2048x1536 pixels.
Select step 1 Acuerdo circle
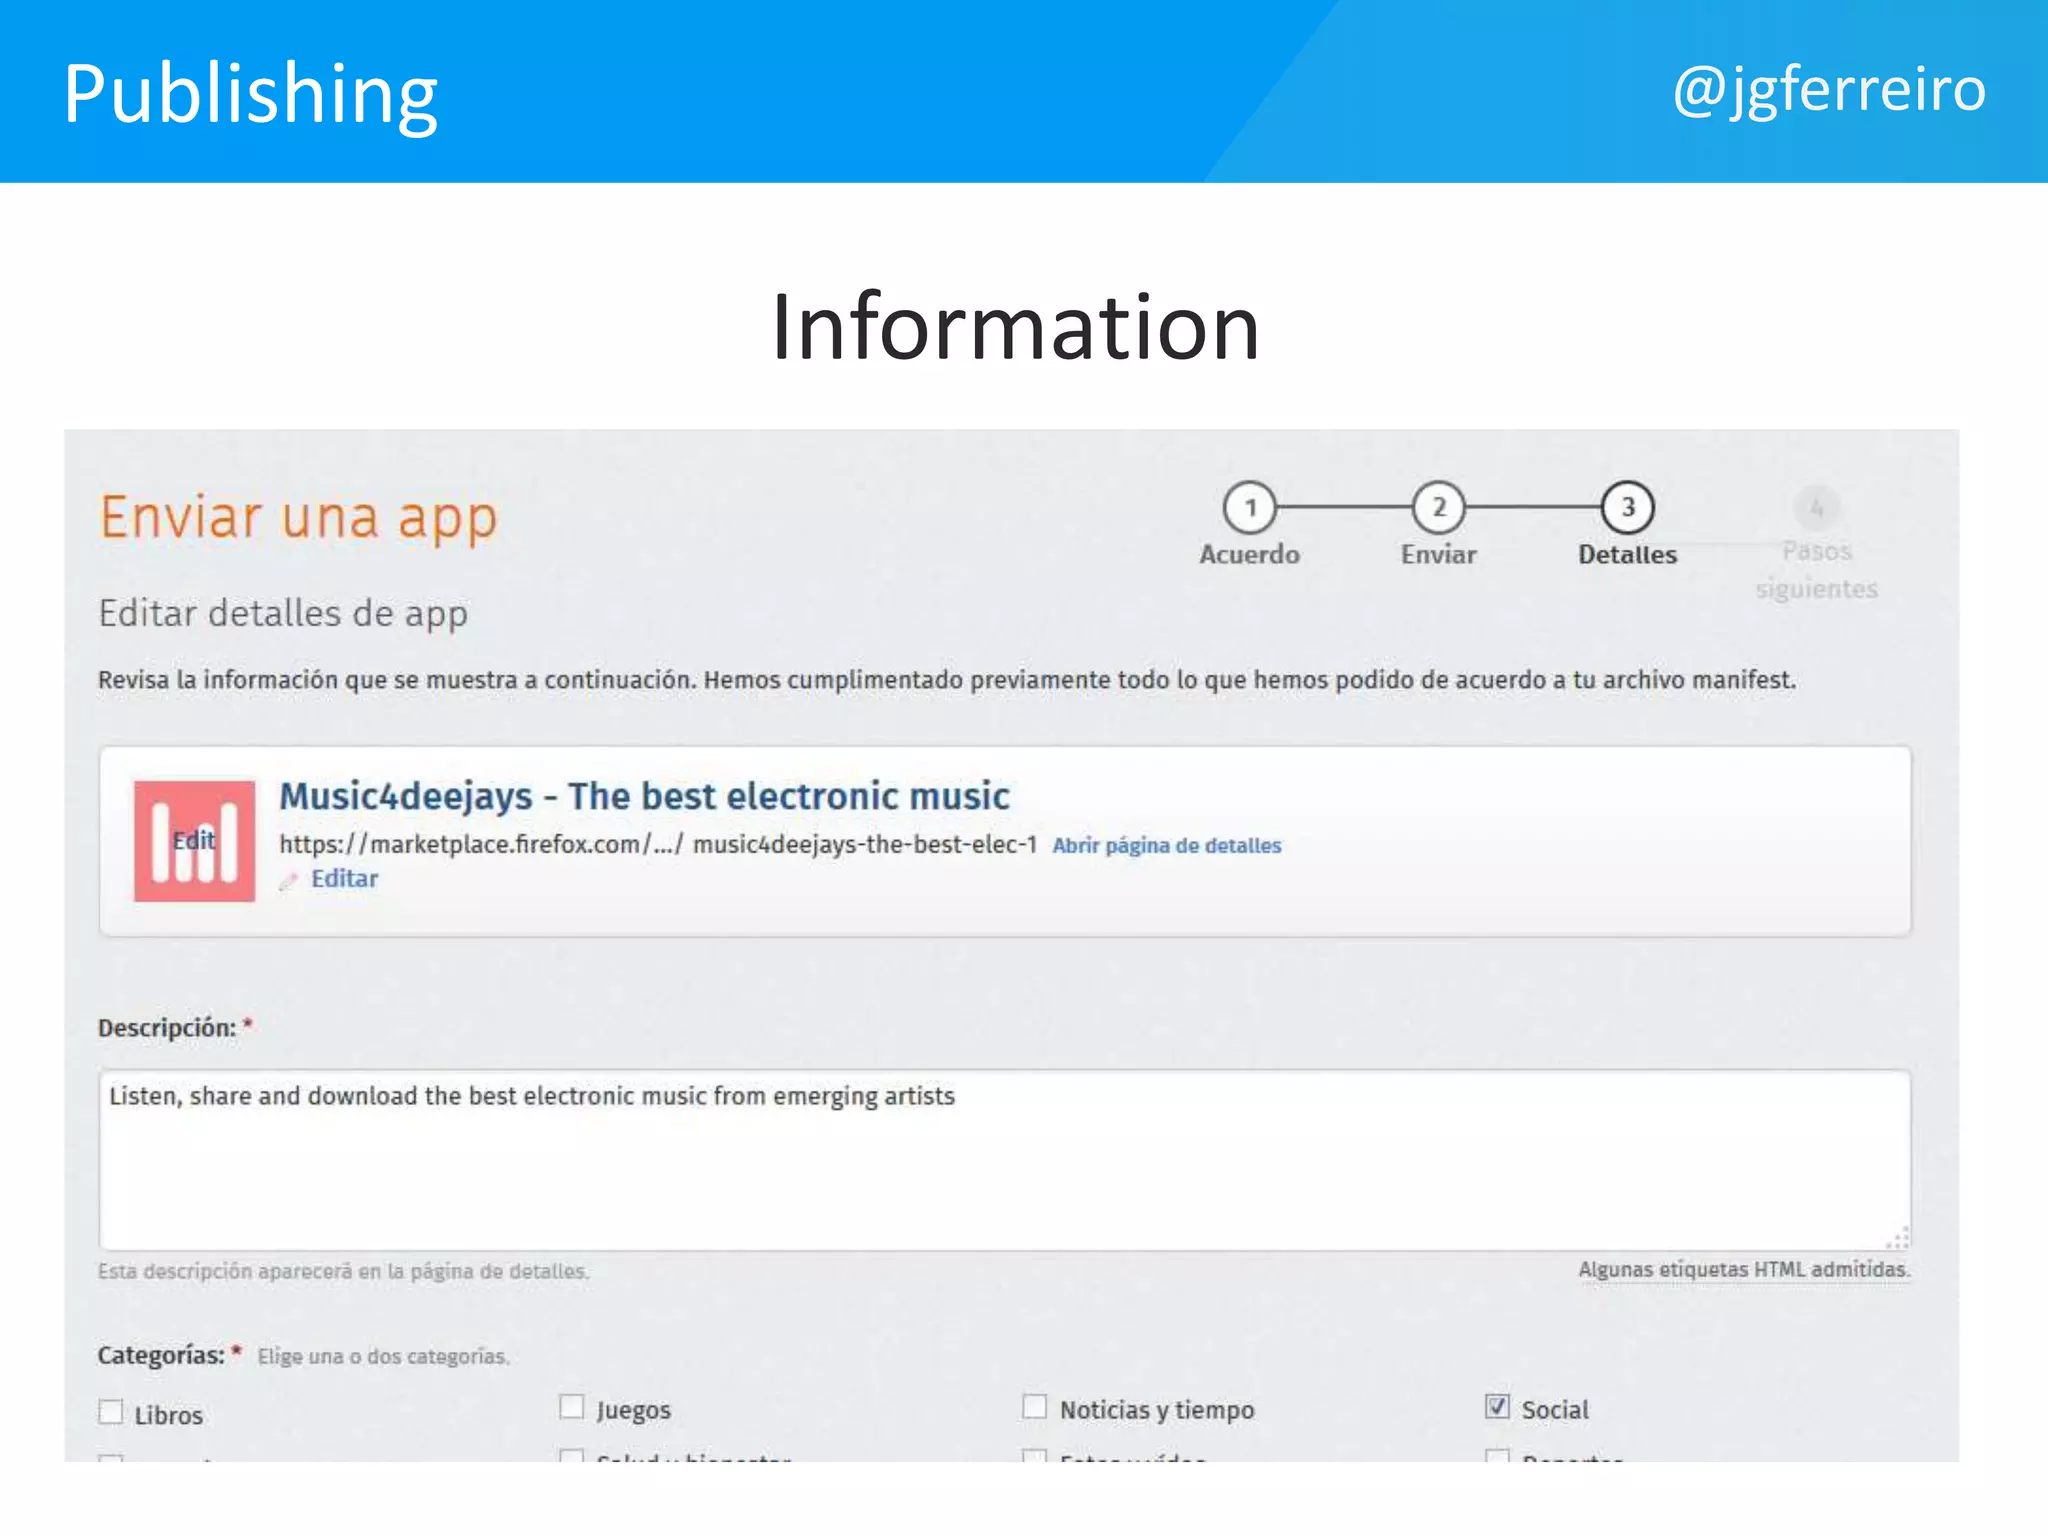coord(1250,508)
